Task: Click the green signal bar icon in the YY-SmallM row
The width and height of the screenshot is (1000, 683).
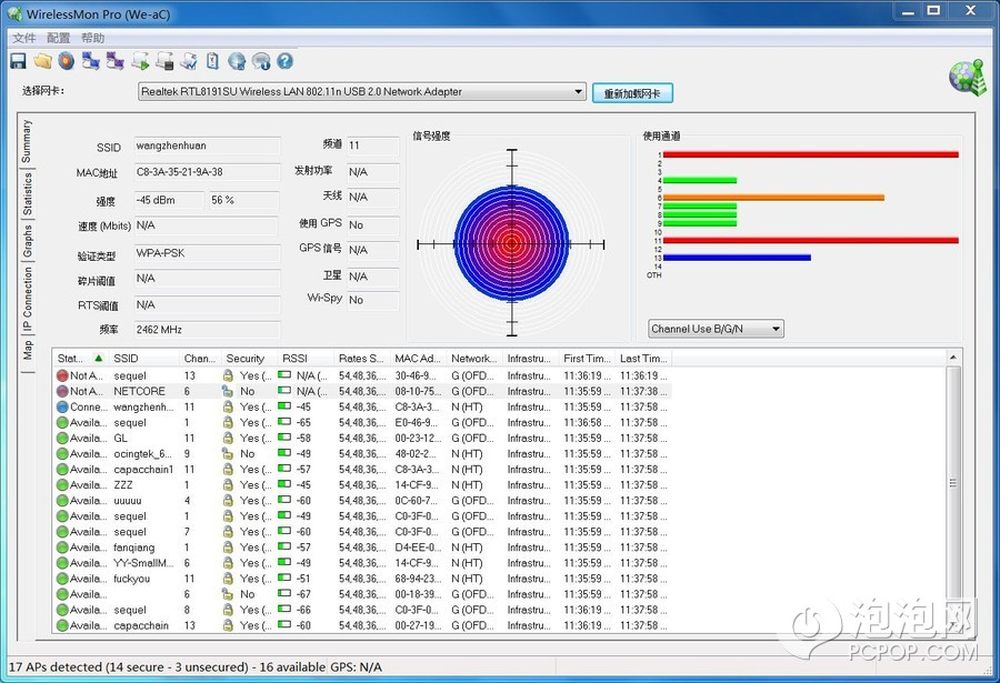Action: (284, 562)
